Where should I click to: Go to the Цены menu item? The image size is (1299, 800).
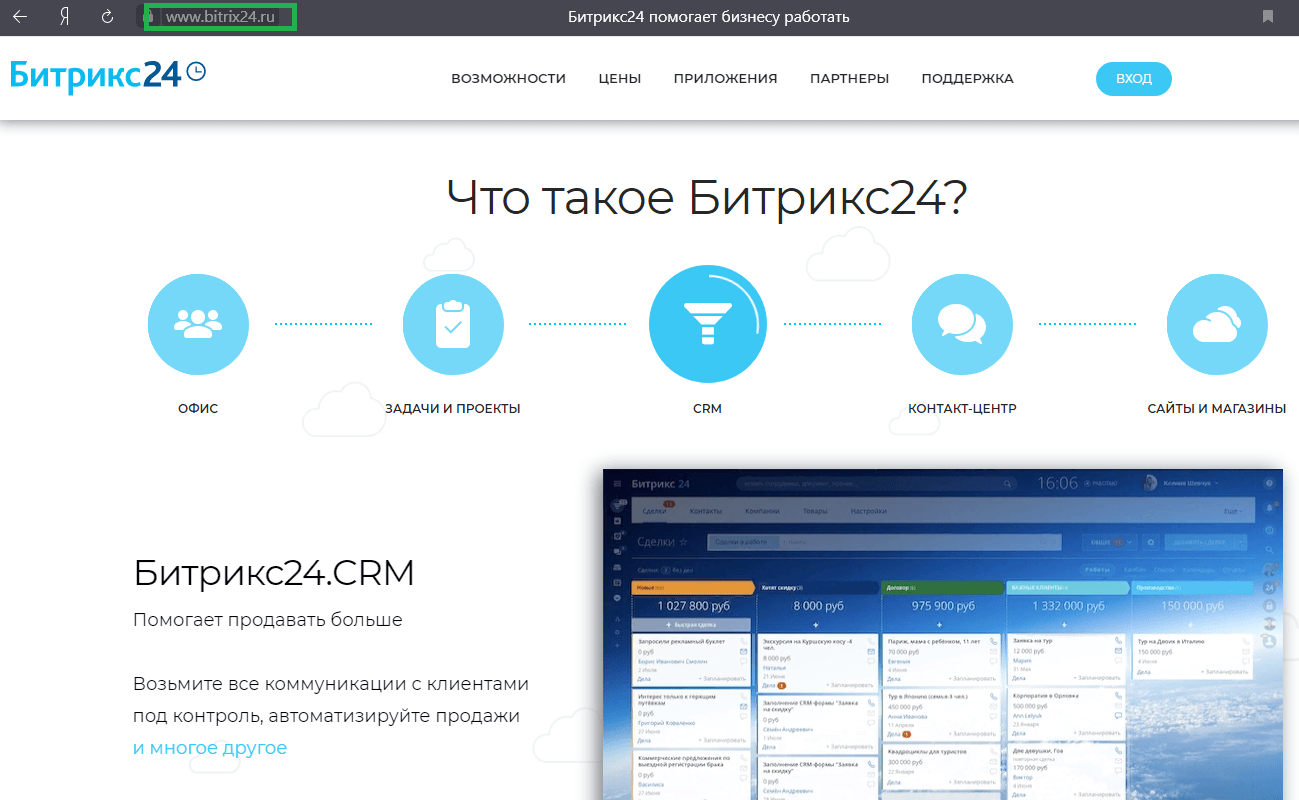coord(619,79)
